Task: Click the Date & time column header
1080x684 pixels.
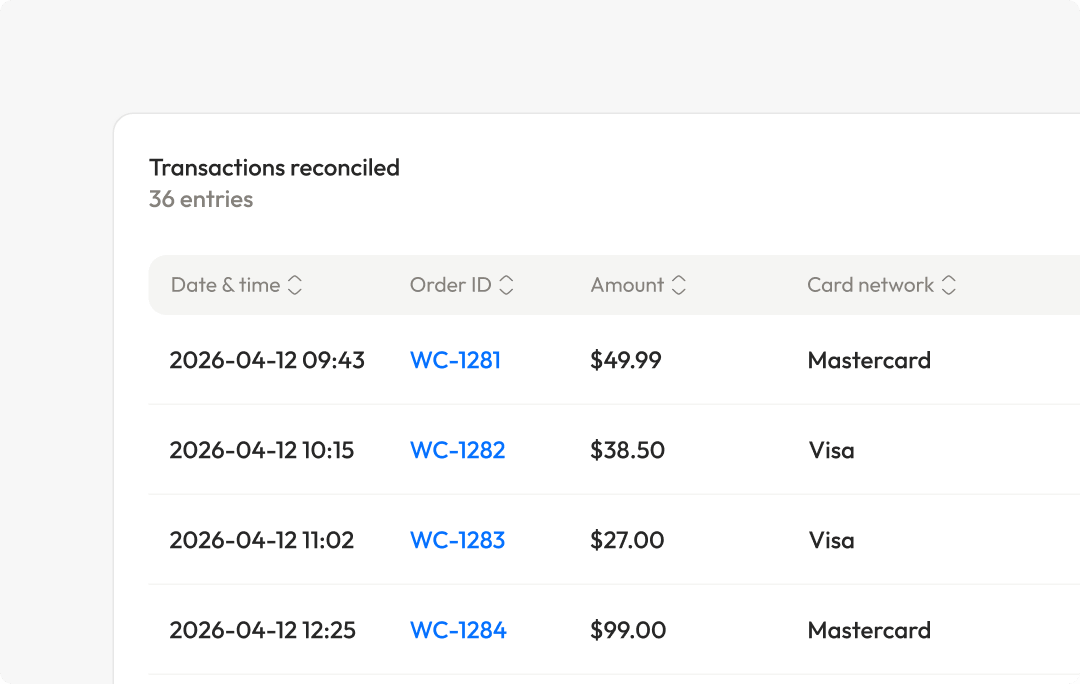Action: point(225,285)
